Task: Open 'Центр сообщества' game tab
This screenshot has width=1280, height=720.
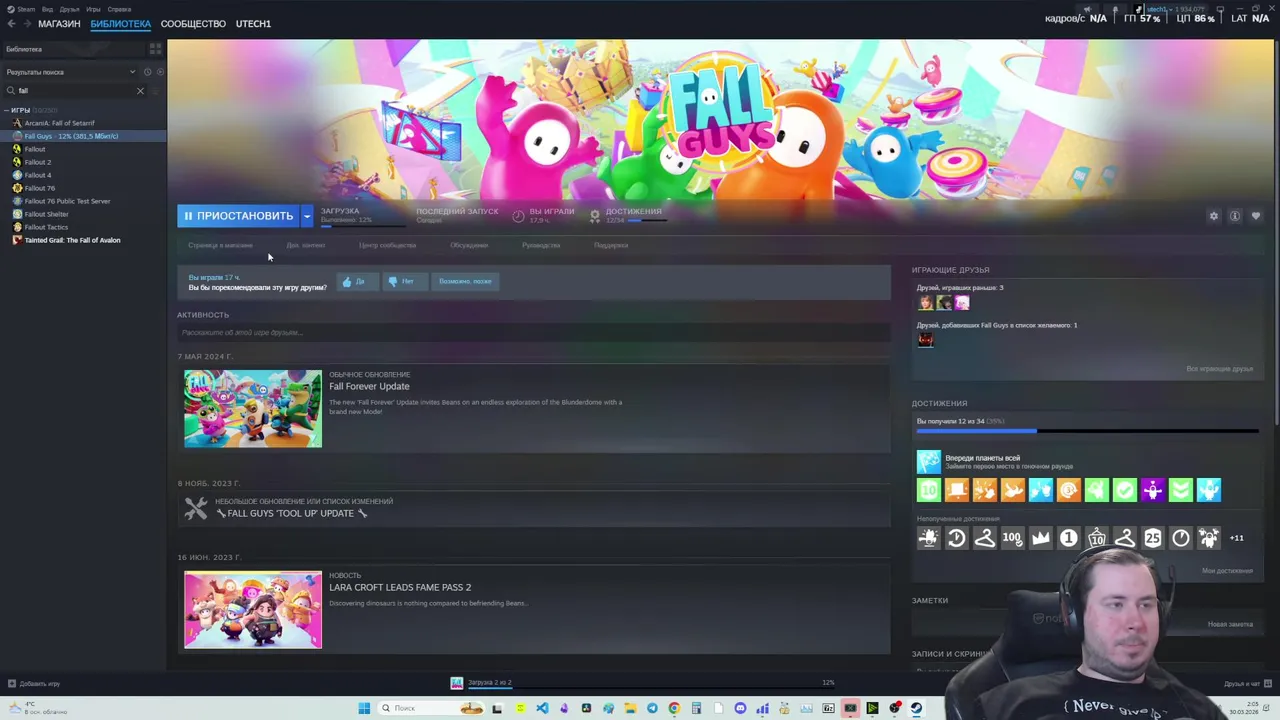Action: coord(387,245)
